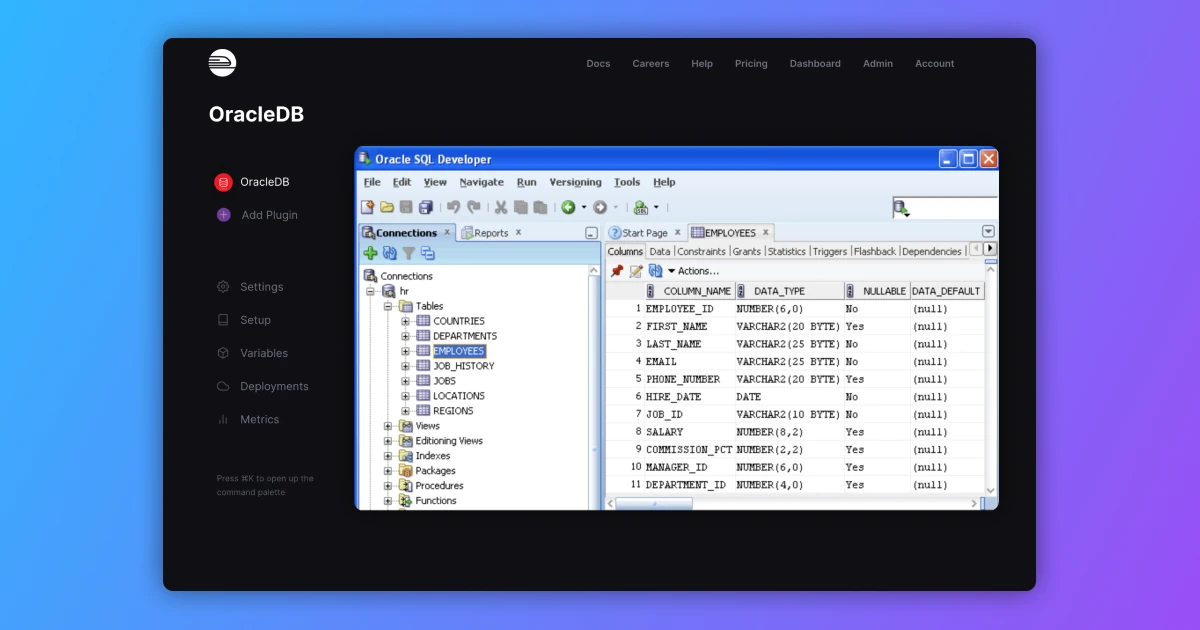
Task: Click the green Back navigation button
Action: click(568, 207)
